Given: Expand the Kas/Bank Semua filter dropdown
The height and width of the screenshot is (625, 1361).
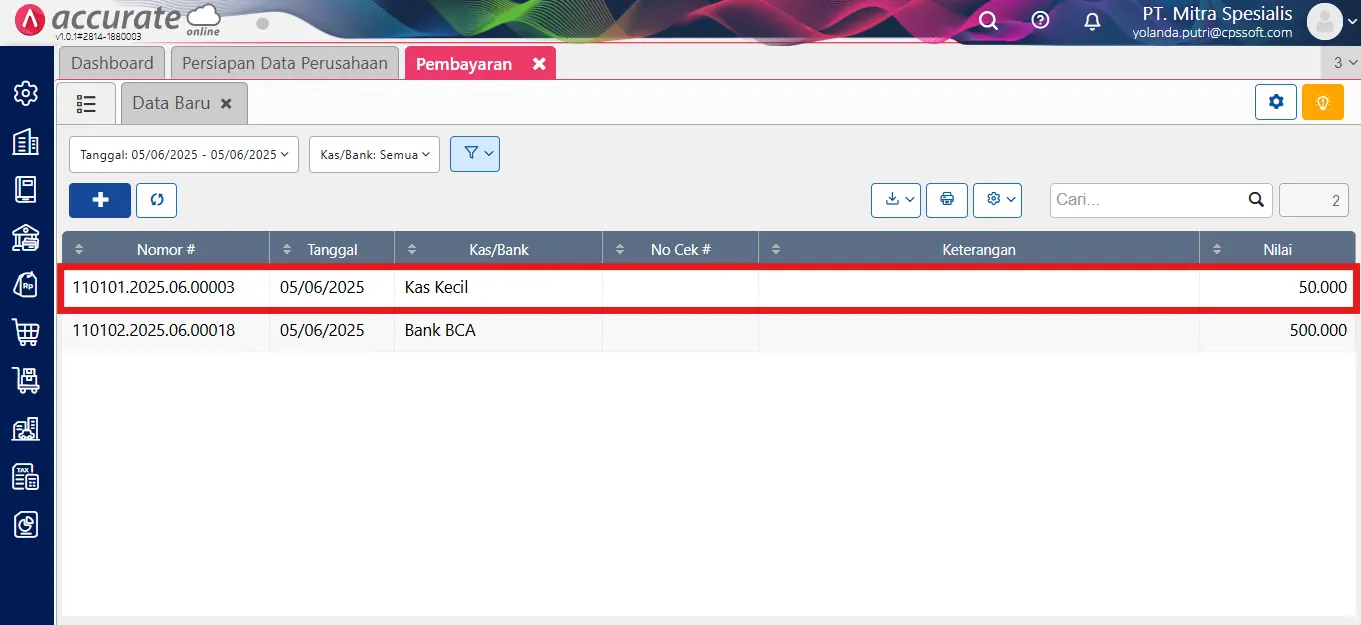Looking at the screenshot, I should pos(374,154).
